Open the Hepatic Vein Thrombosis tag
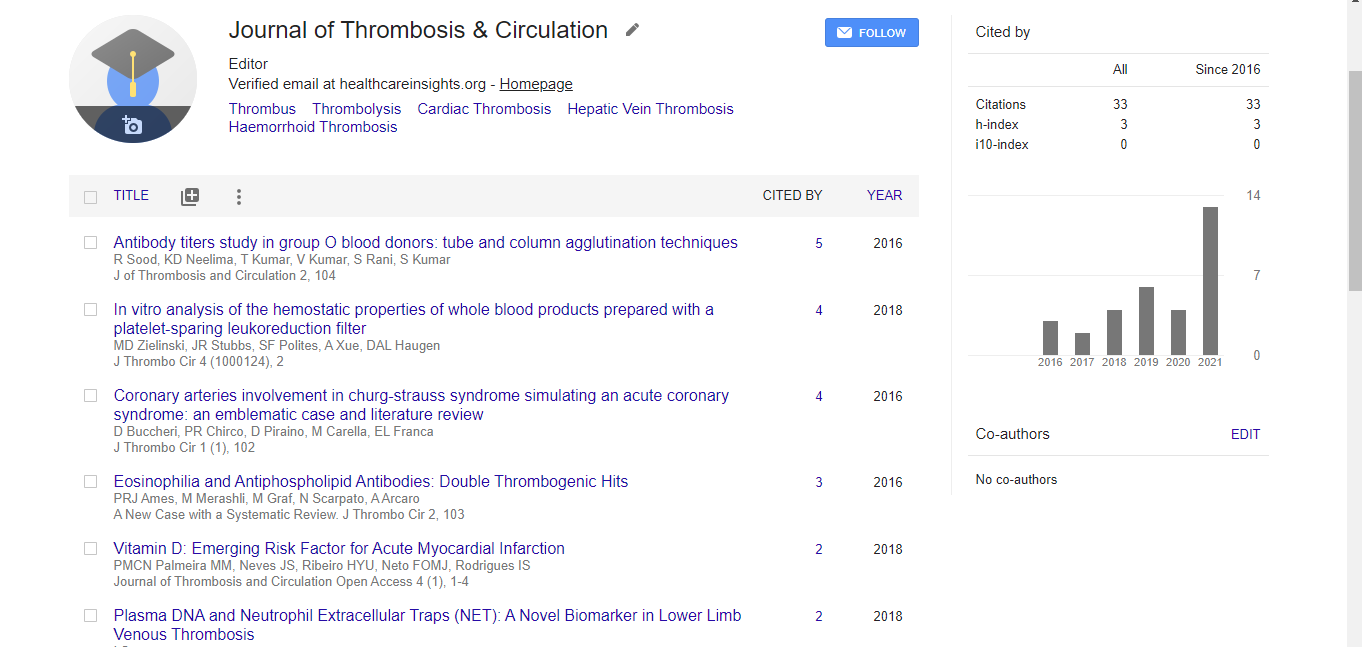The width and height of the screenshot is (1362, 647). (x=650, y=109)
